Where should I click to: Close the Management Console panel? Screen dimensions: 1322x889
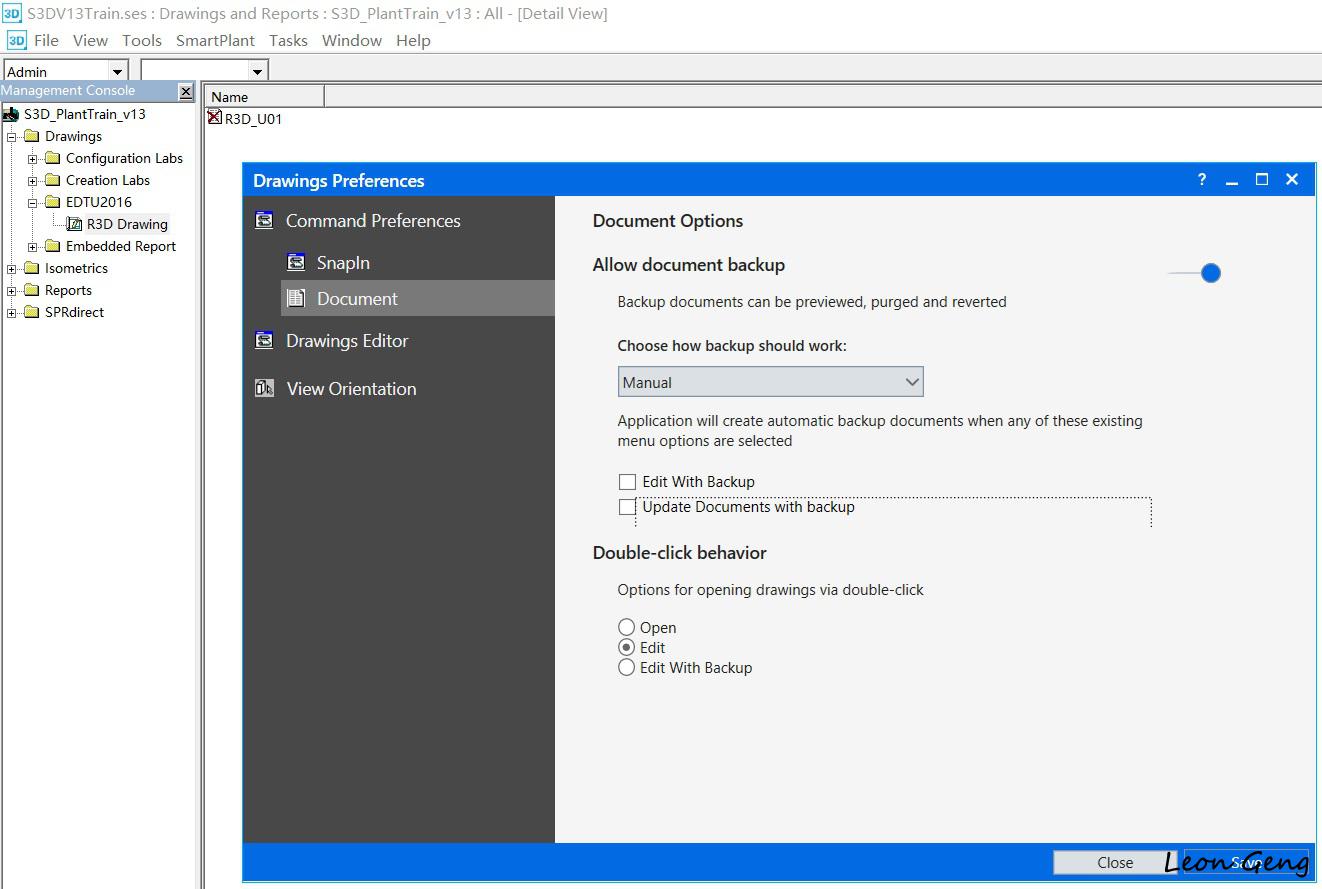(x=186, y=92)
